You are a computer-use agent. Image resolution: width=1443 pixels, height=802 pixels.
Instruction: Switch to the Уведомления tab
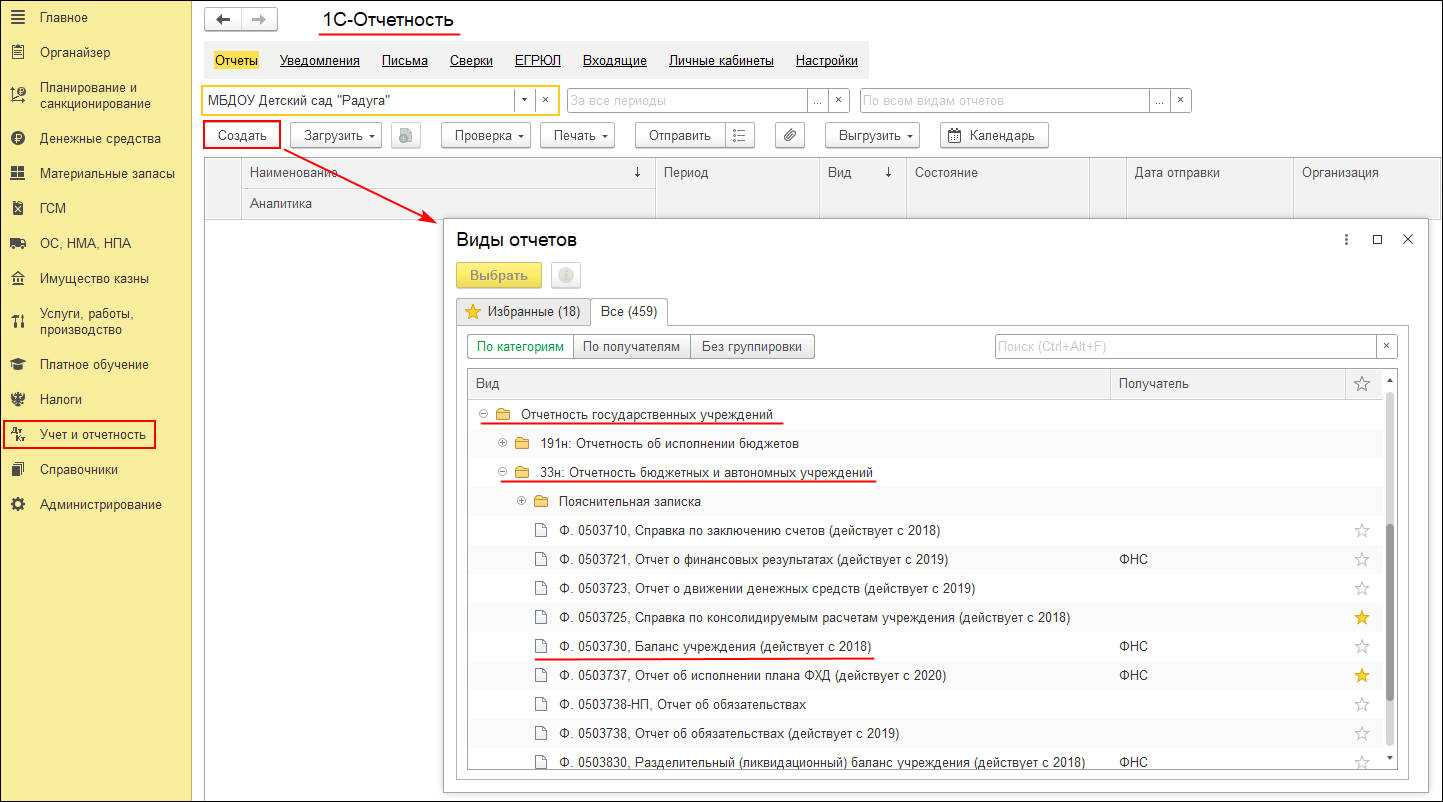pos(320,60)
